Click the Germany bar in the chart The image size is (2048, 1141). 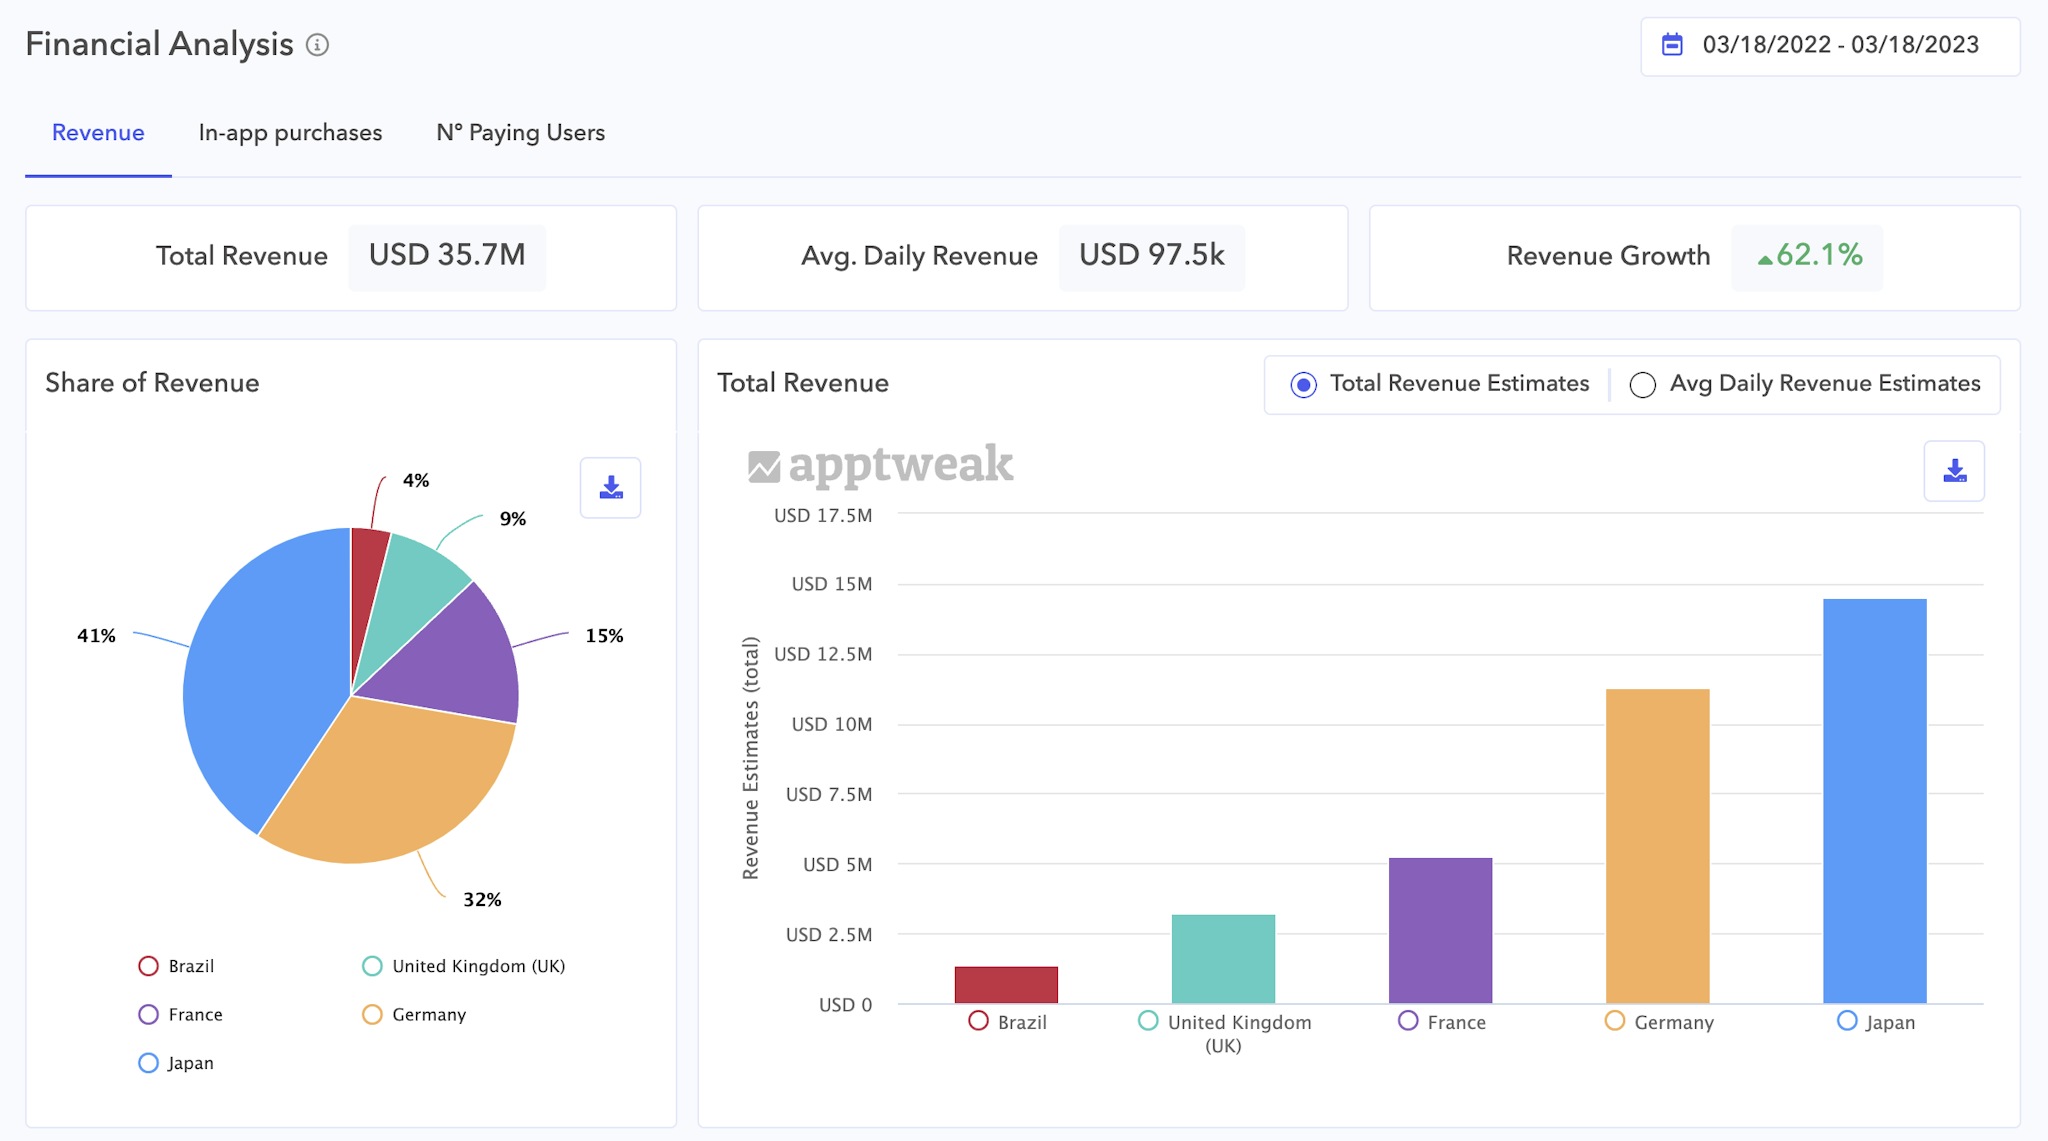1657,845
